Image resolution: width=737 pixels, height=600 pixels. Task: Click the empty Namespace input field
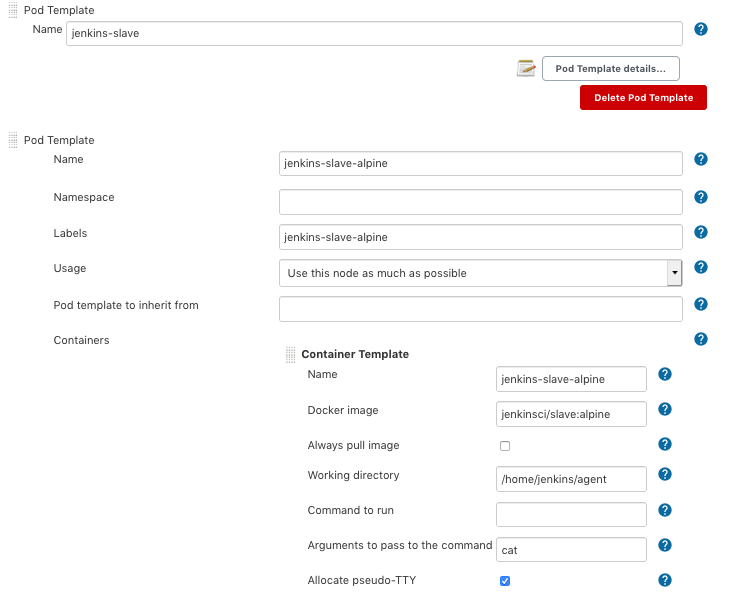480,202
